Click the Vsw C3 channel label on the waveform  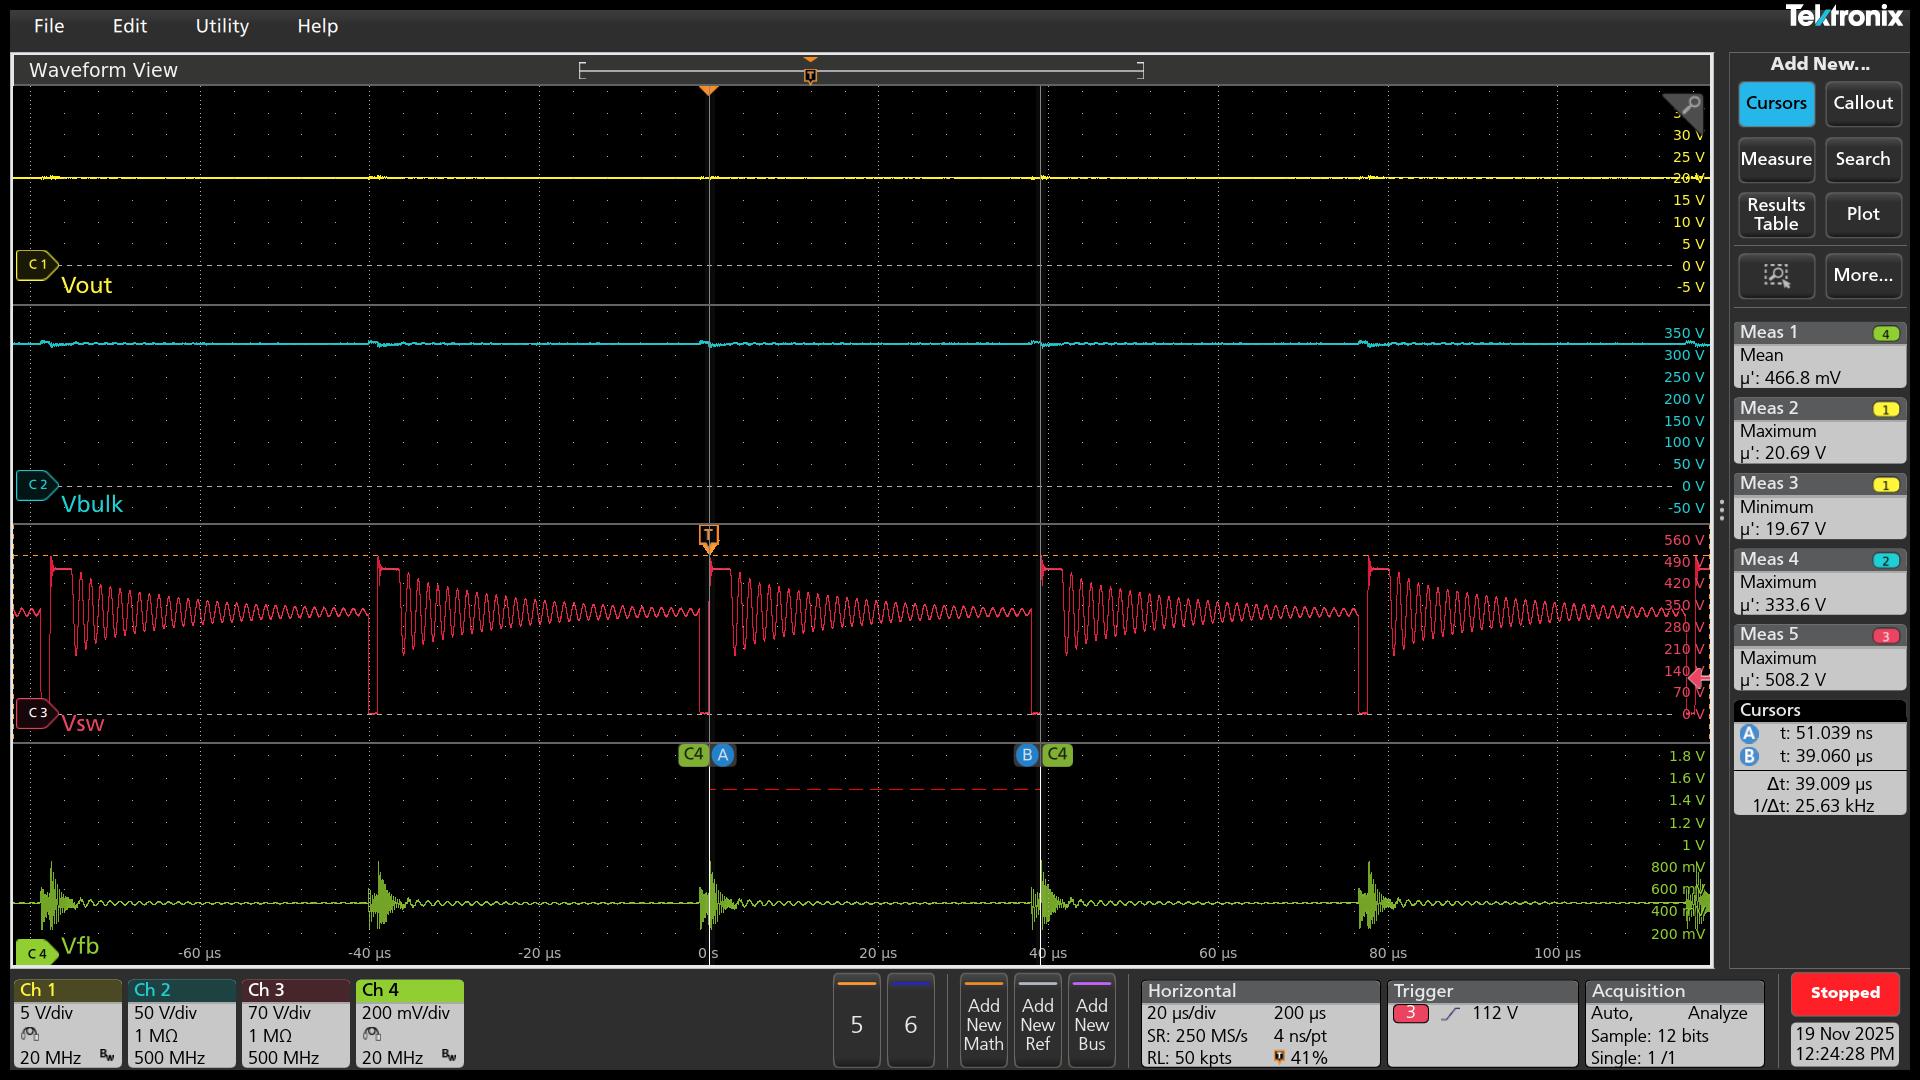(x=37, y=713)
